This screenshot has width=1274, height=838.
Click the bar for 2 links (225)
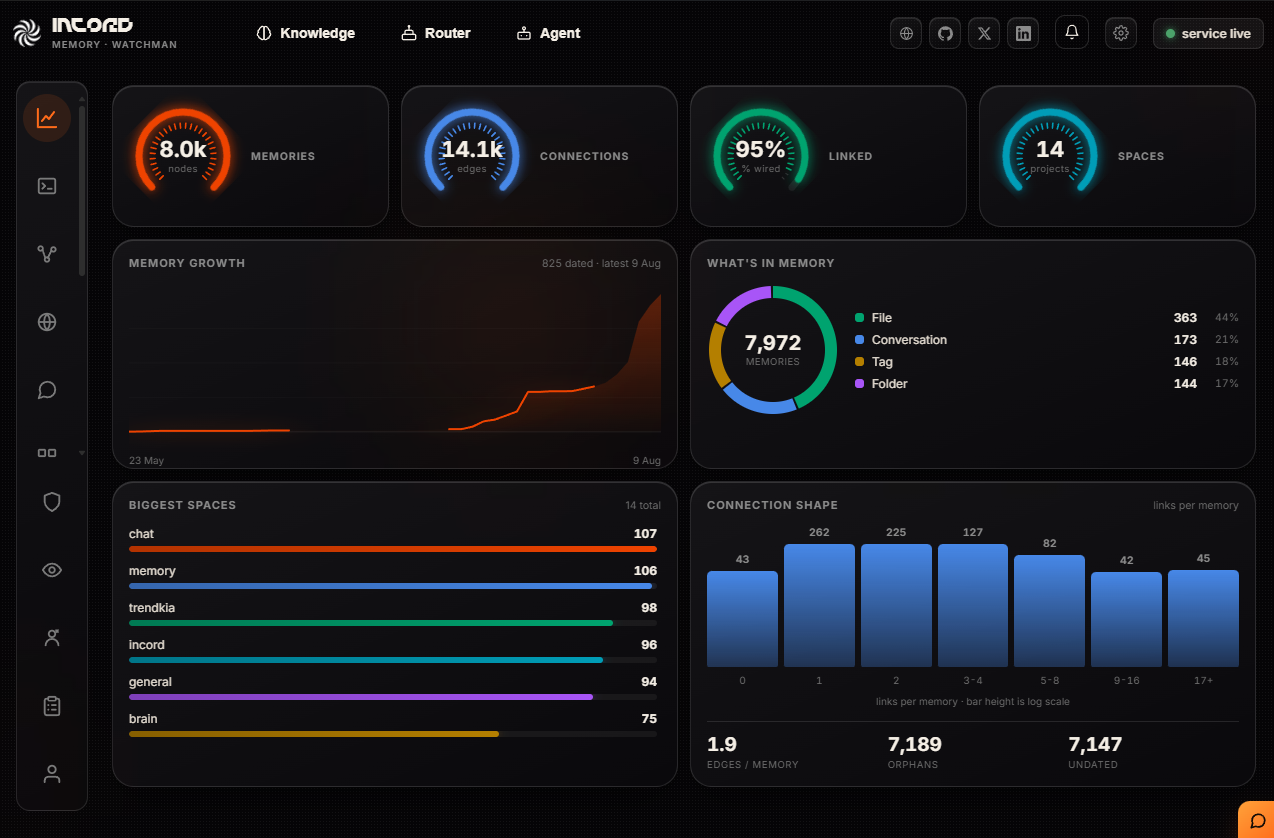coord(896,605)
